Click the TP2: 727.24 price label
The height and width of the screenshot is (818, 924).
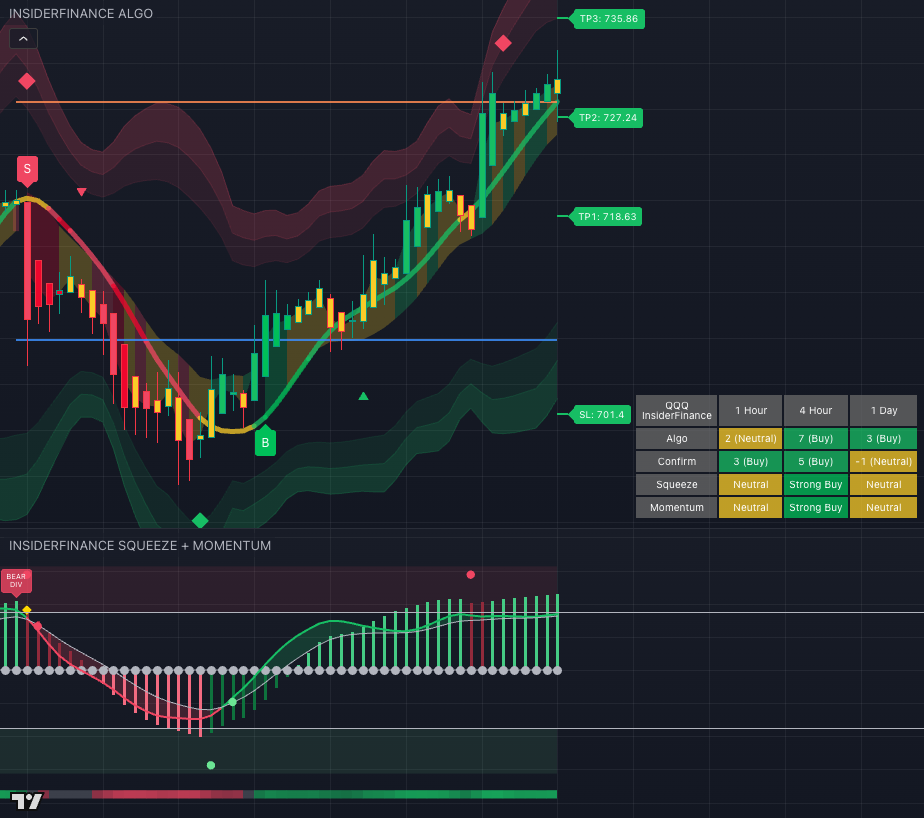coord(608,118)
